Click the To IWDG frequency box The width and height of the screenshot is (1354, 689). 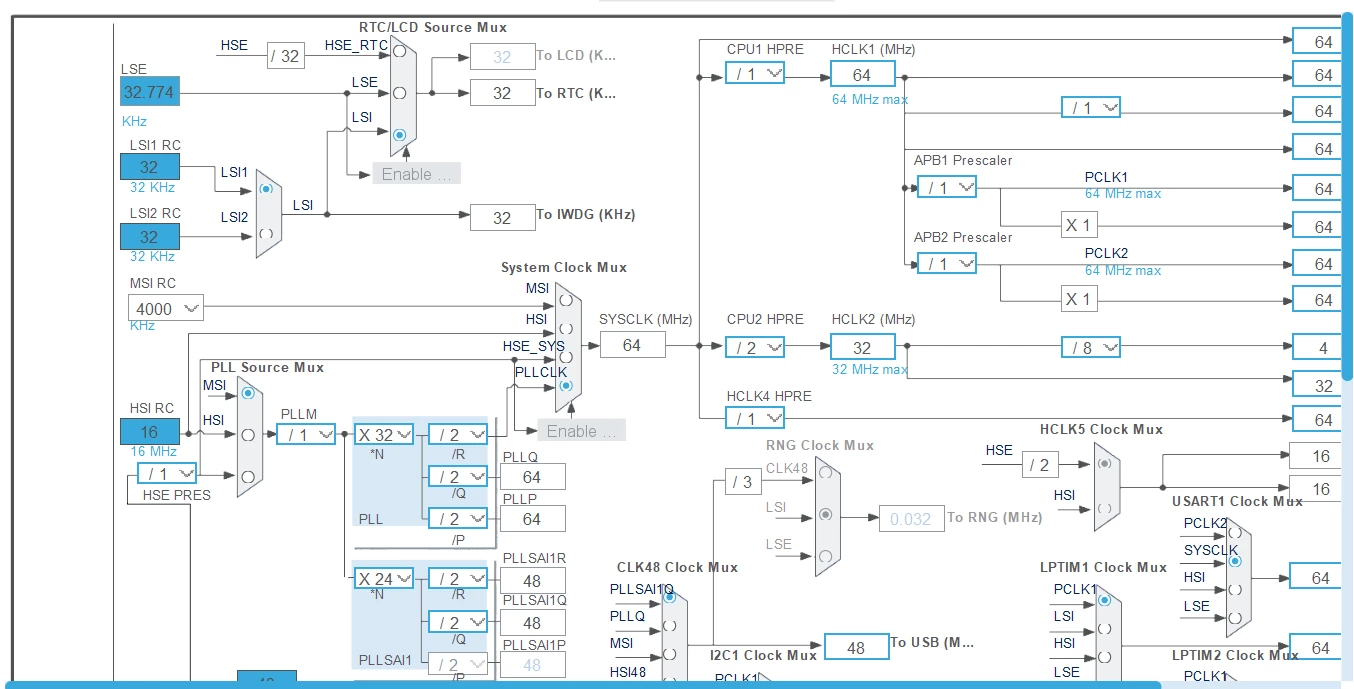[502, 217]
